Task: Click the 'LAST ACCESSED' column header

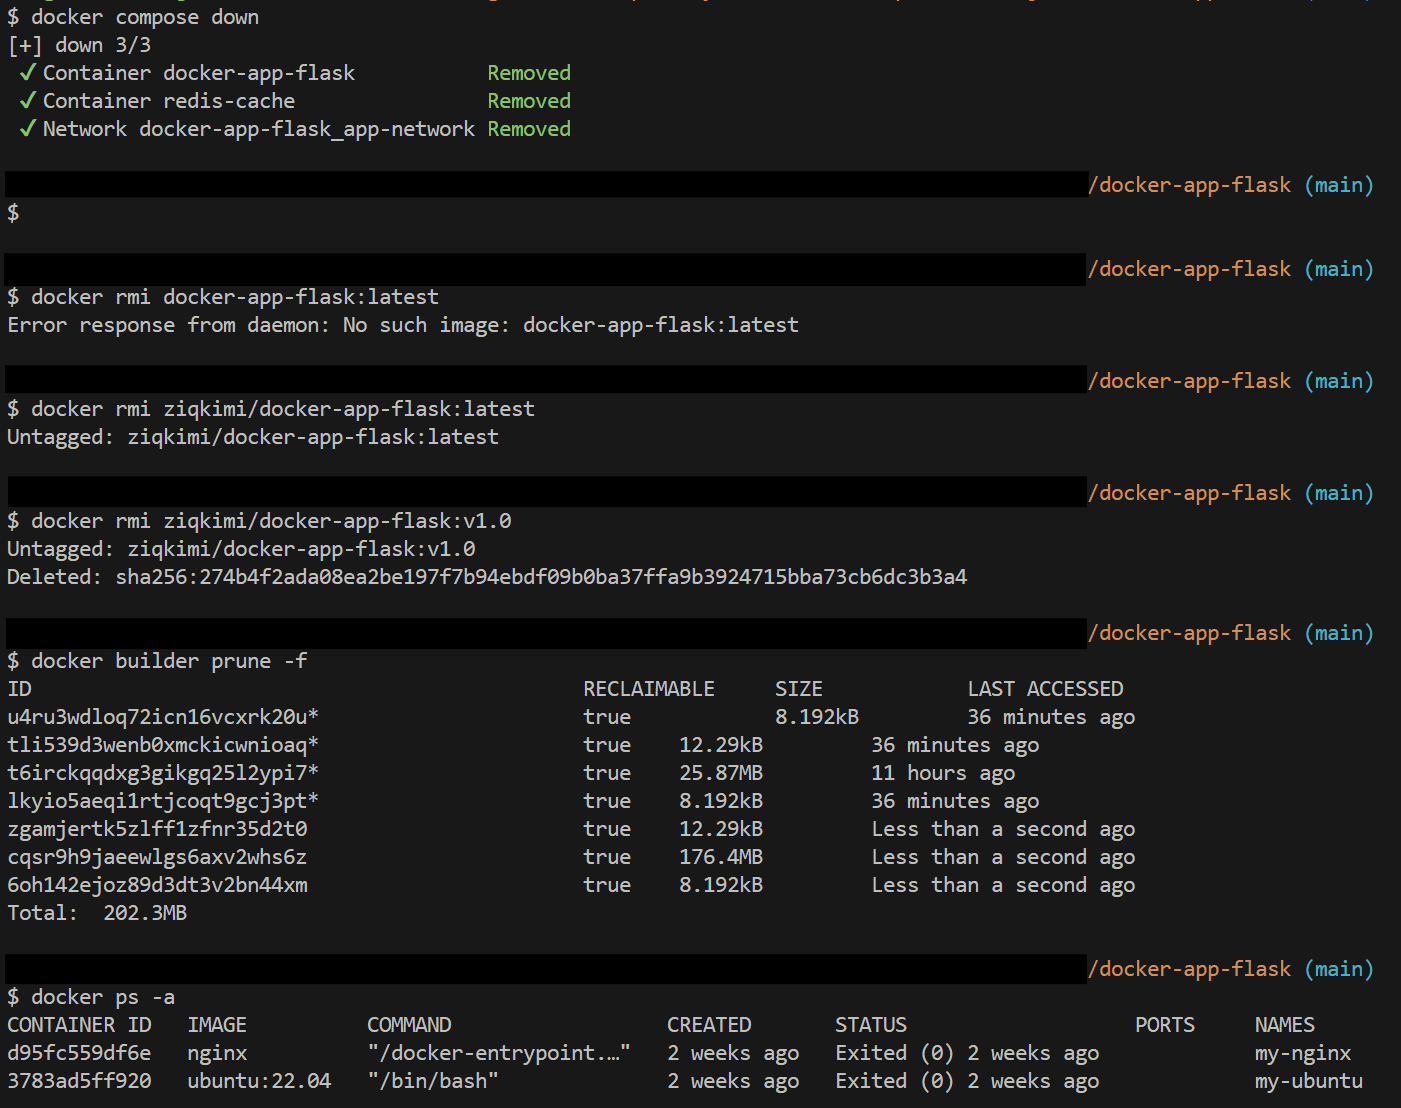Action: click(1045, 689)
